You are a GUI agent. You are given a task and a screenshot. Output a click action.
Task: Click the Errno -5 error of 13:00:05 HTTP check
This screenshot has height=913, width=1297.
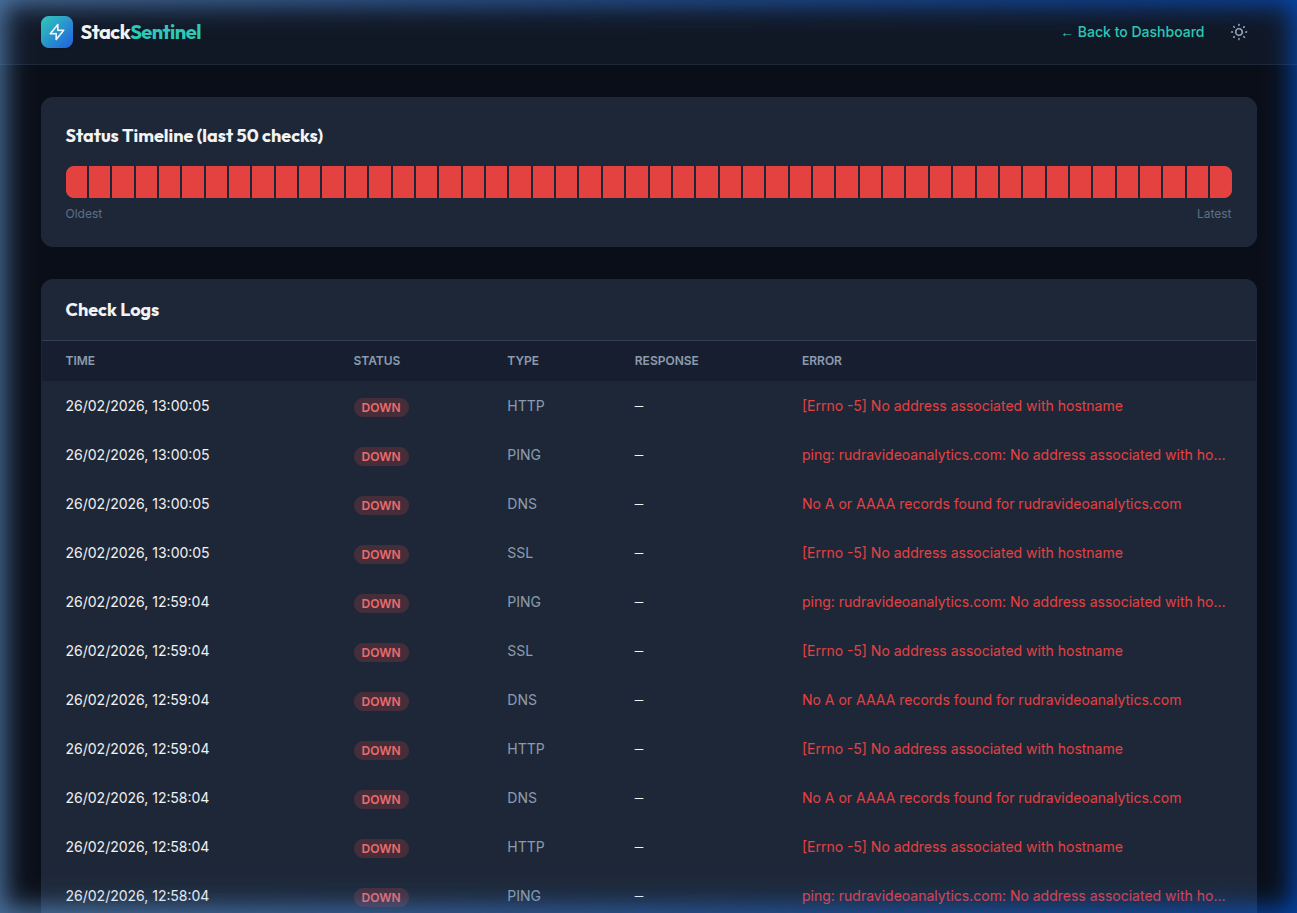[x=962, y=406]
